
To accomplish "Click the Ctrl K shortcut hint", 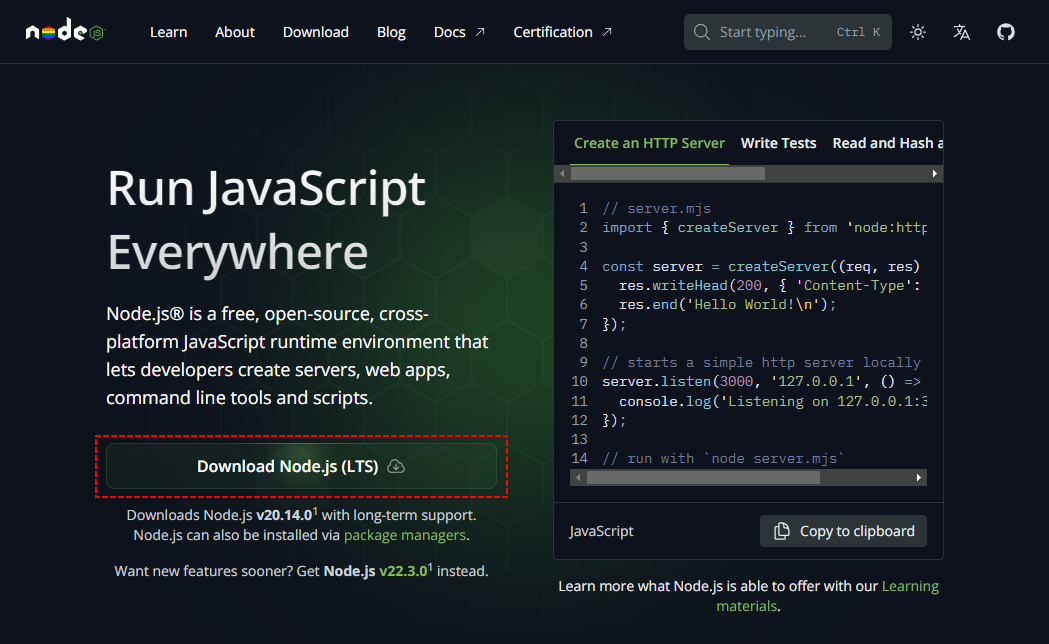I will (x=858, y=32).
